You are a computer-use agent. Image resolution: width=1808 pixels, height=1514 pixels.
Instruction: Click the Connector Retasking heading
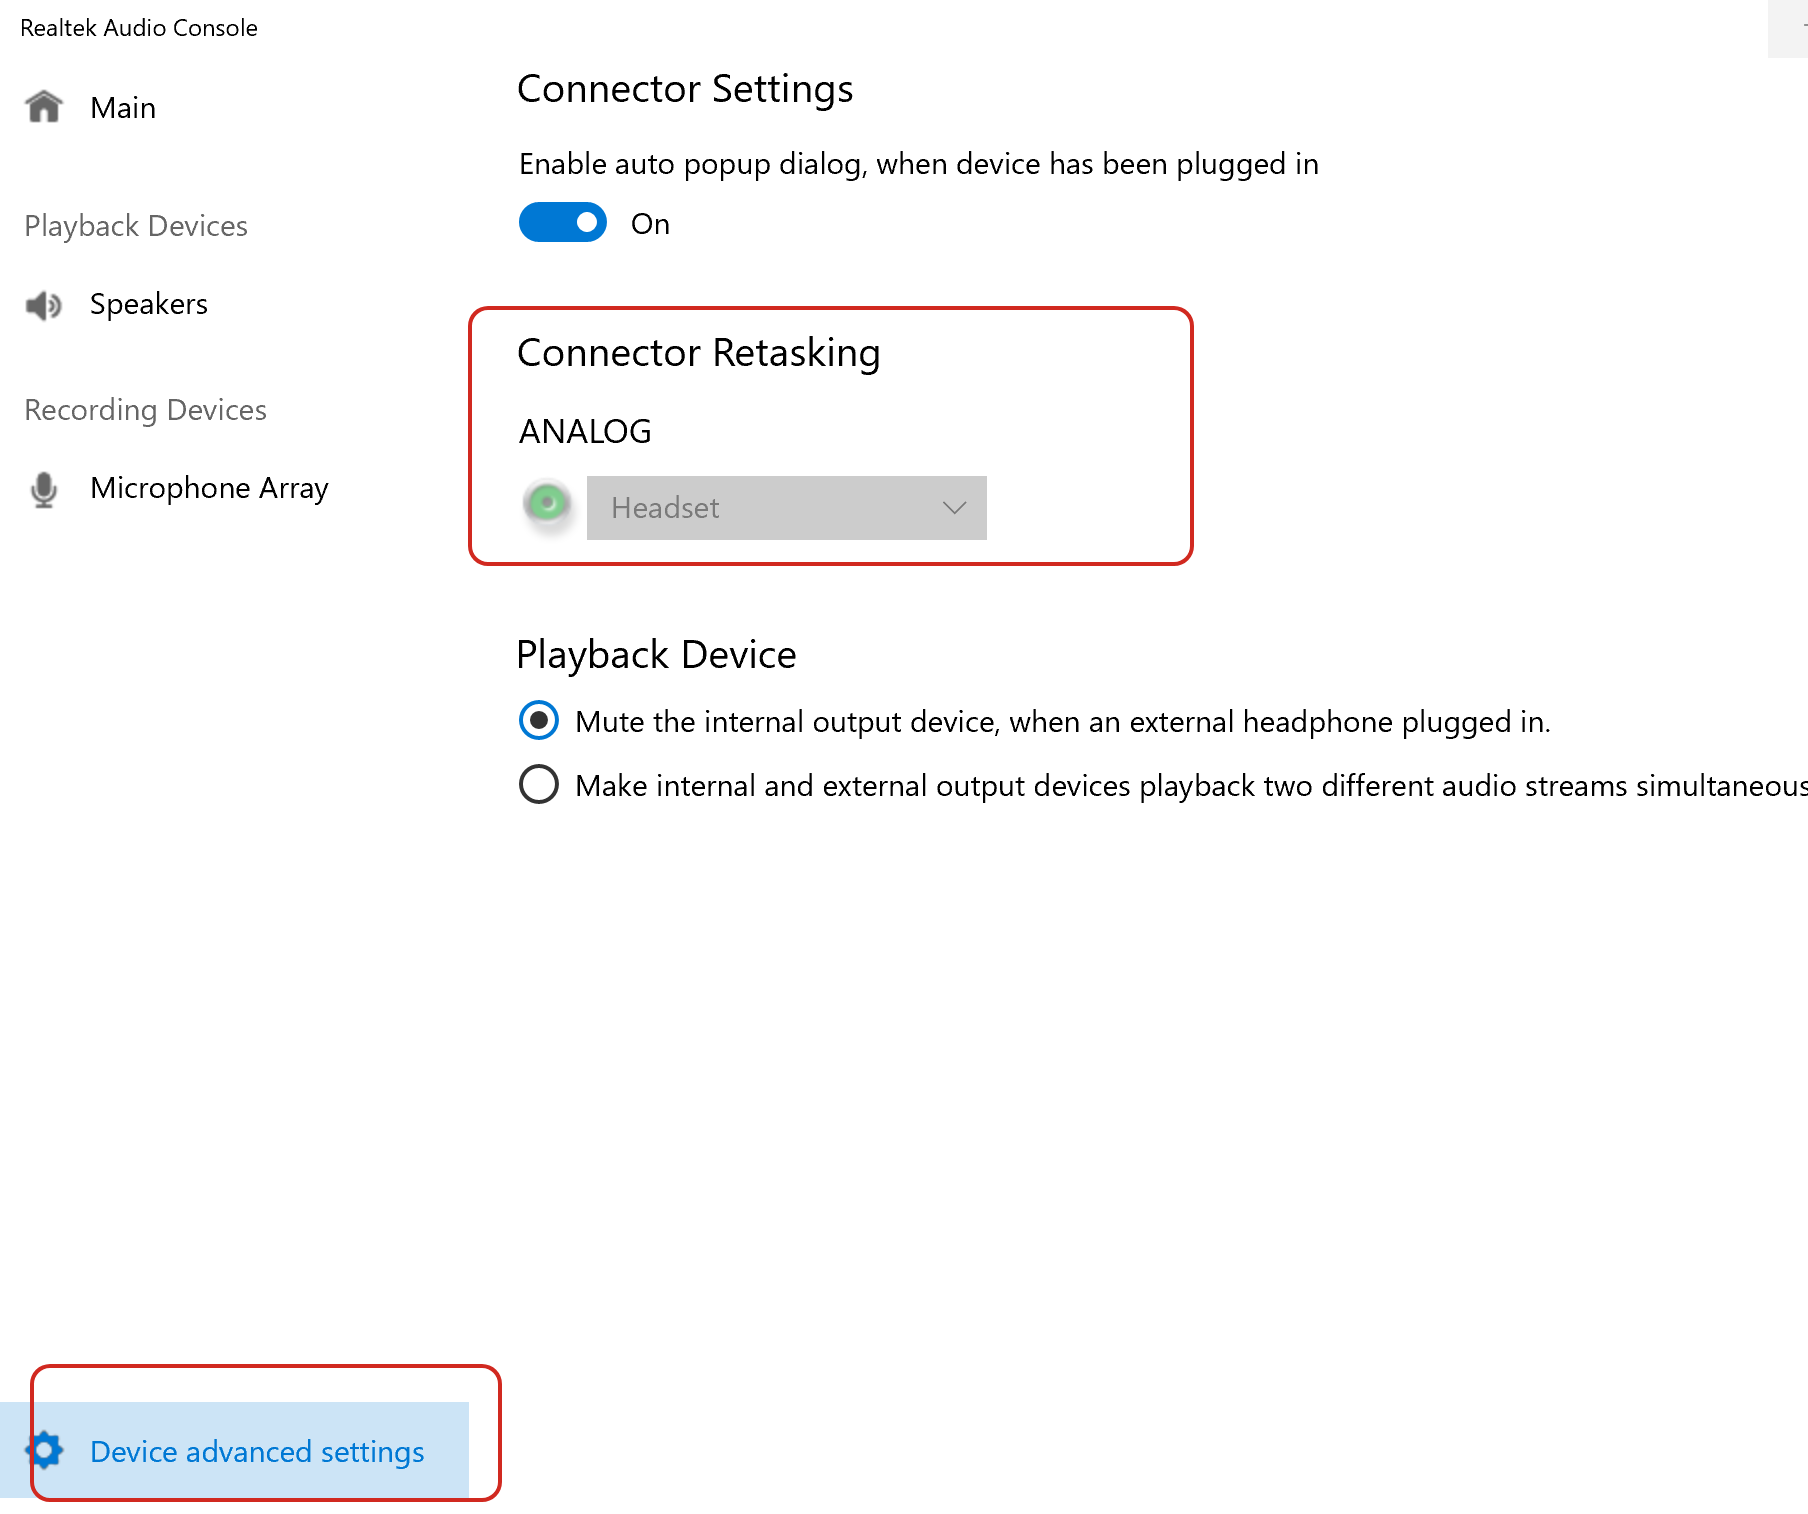pyautogui.click(x=698, y=353)
